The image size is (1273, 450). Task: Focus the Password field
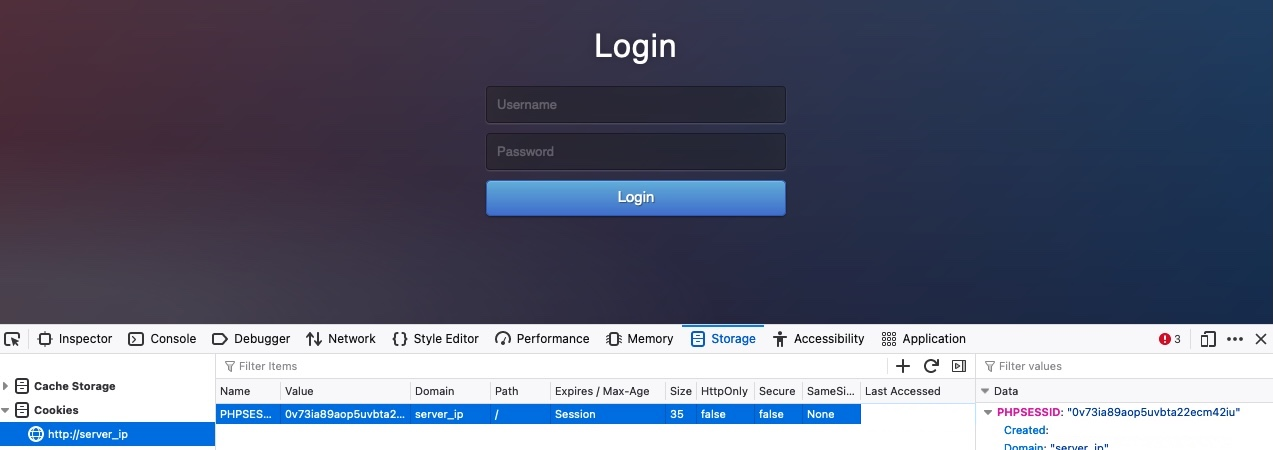[x=635, y=152]
